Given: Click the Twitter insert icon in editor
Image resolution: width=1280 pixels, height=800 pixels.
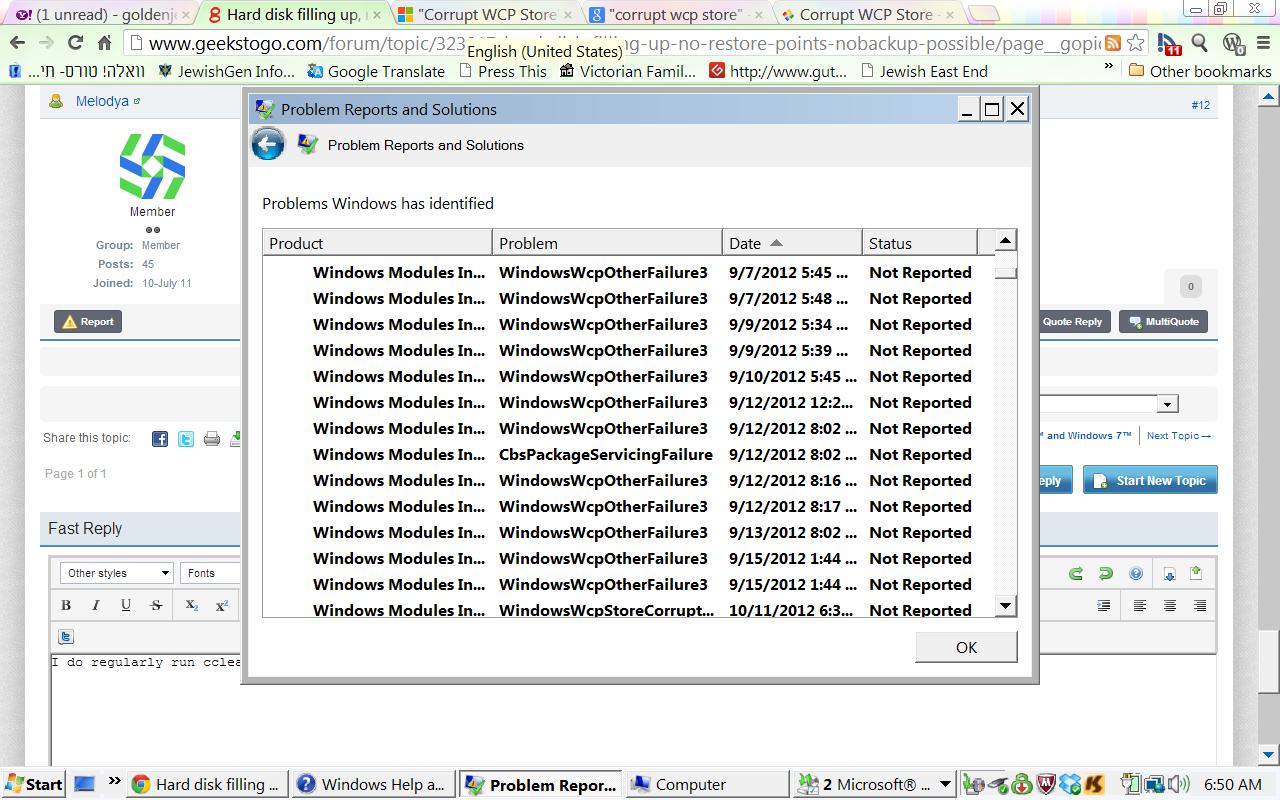Looking at the screenshot, I should click(x=66, y=636).
